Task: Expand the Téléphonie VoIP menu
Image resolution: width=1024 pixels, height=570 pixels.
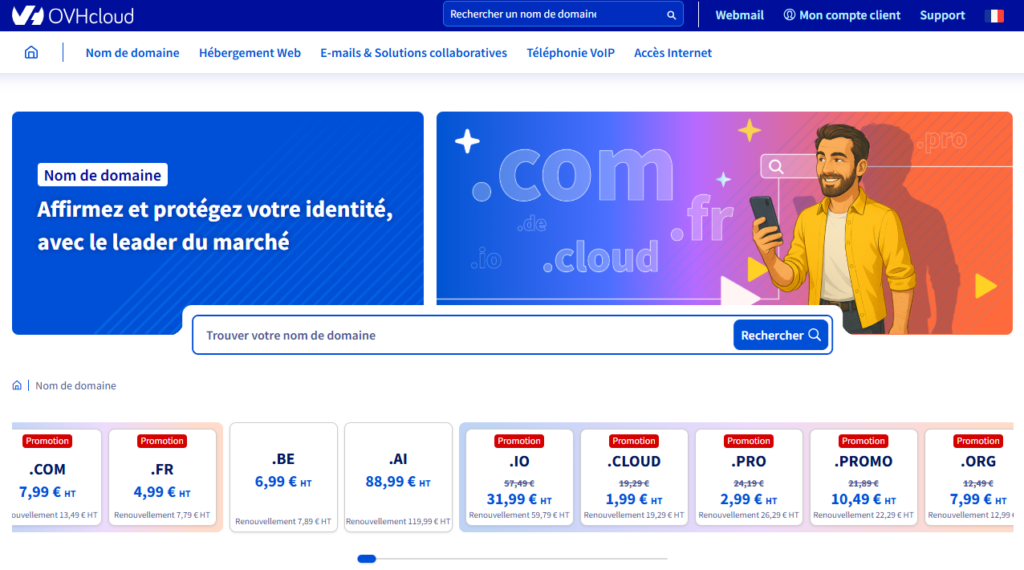Action: [x=570, y=53]
